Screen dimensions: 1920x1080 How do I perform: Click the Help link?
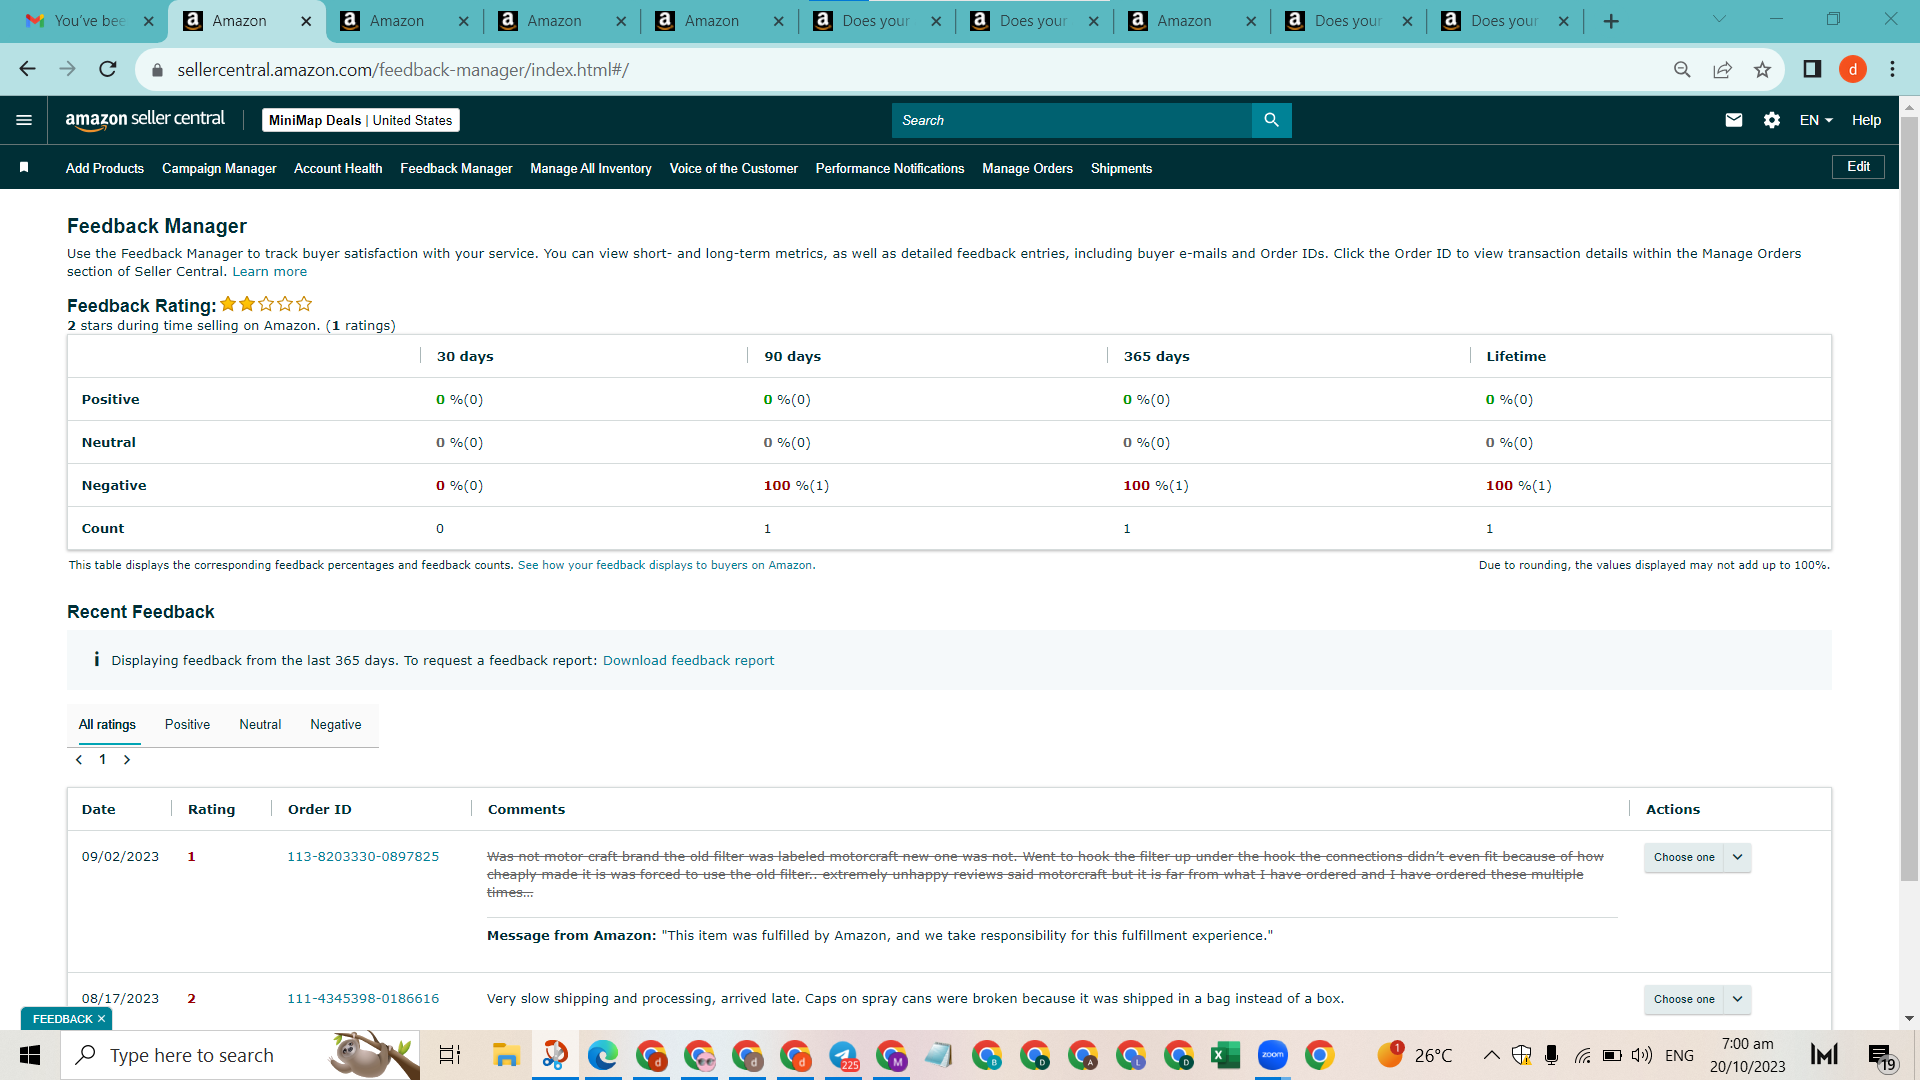tap(1866, 120)
